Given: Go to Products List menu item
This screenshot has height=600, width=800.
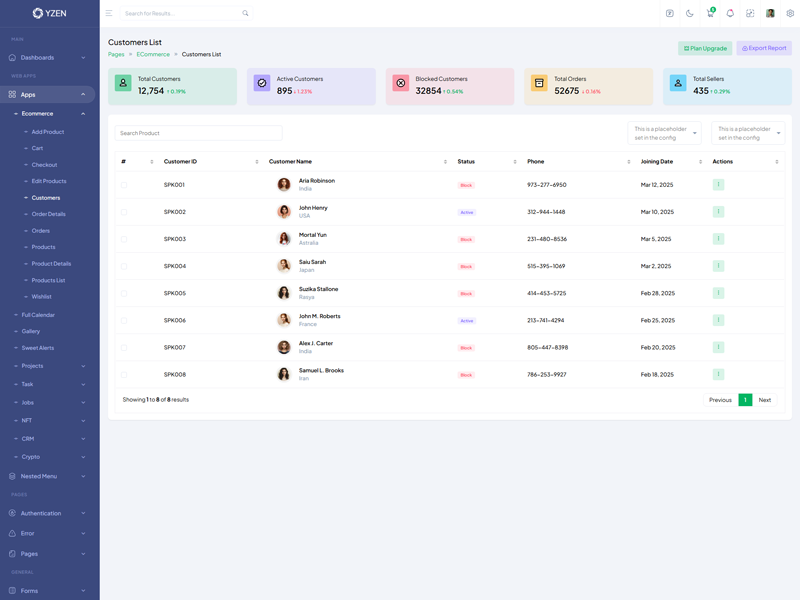Looking at the screenshot, I should click(x=48, y=280).
